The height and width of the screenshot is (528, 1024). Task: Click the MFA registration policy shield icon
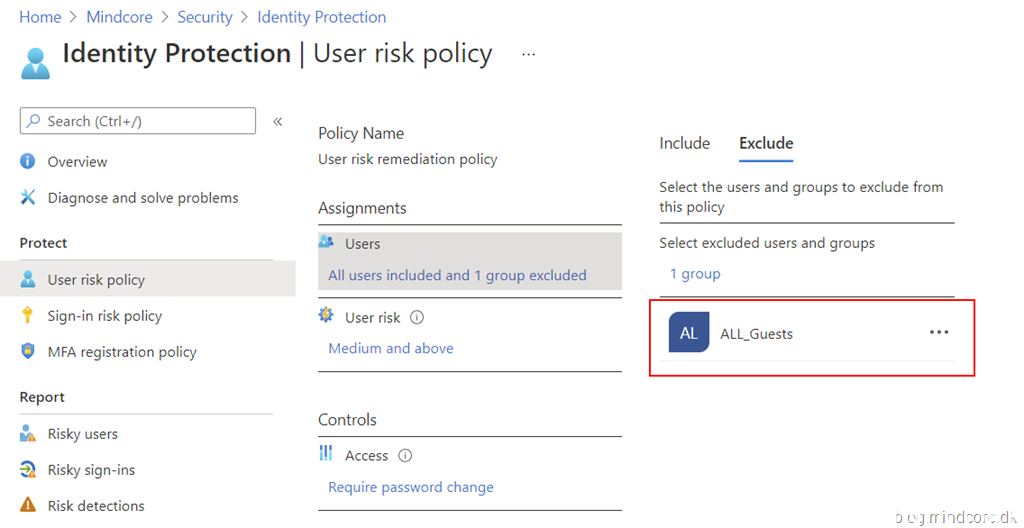coord(28,352)
